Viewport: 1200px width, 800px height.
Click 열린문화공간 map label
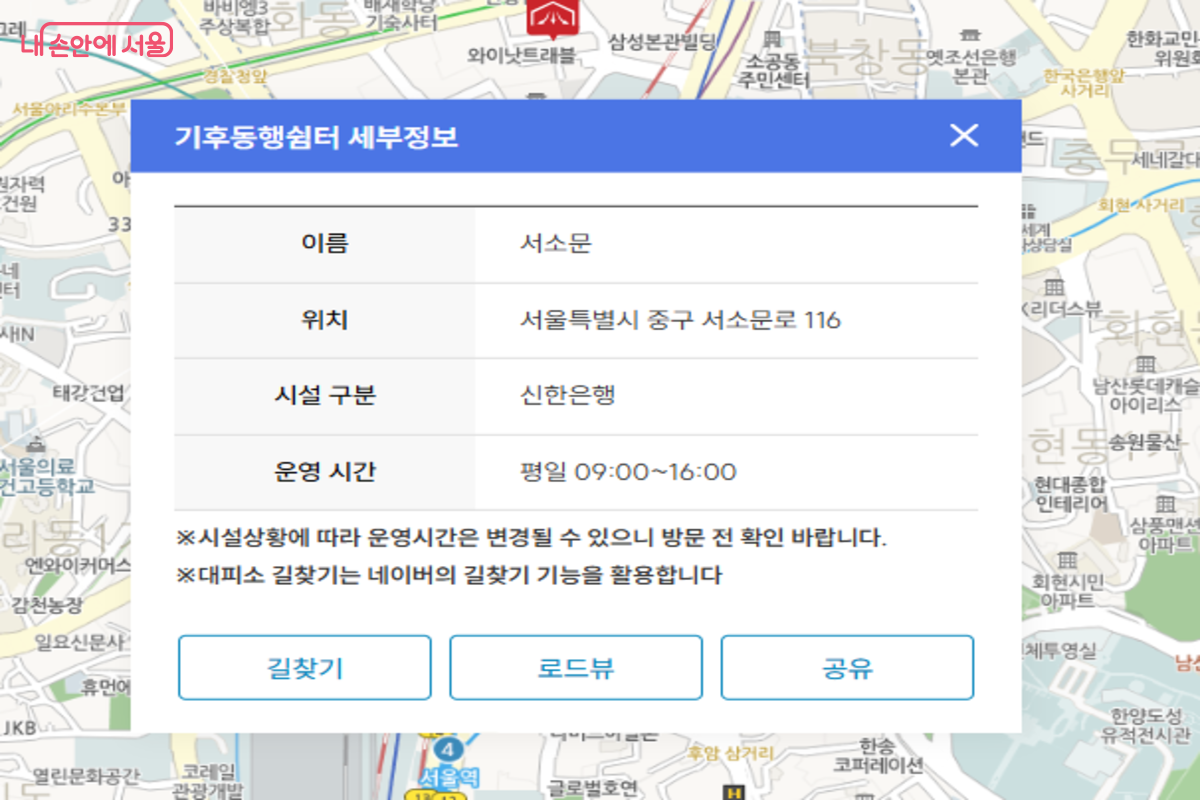pos(84,775)
